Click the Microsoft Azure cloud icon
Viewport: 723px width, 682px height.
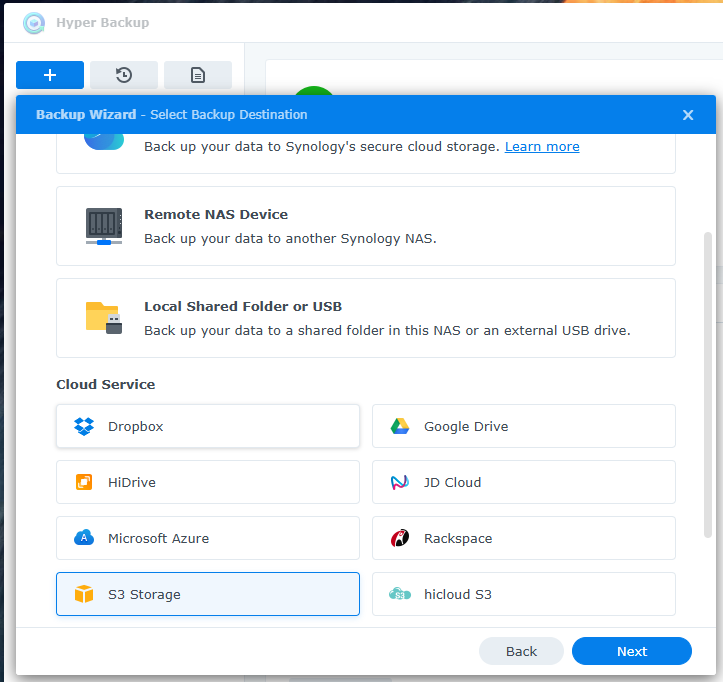(84, 538)
